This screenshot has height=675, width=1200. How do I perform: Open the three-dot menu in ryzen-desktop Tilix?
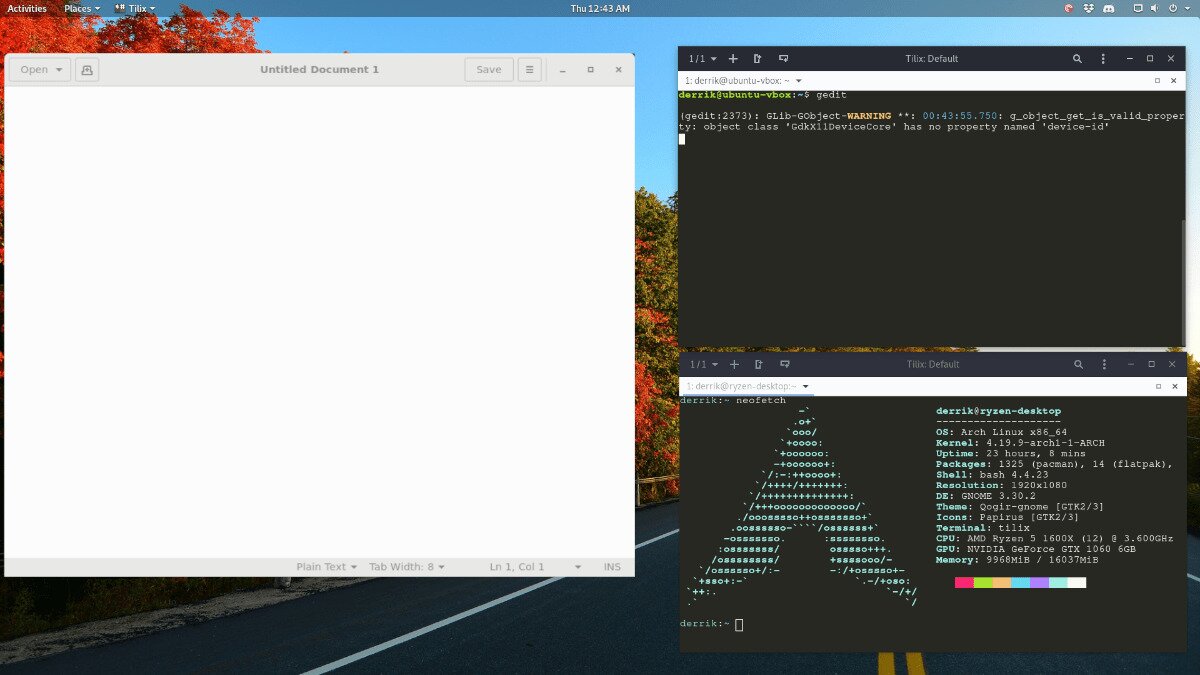click(1103, 365)
